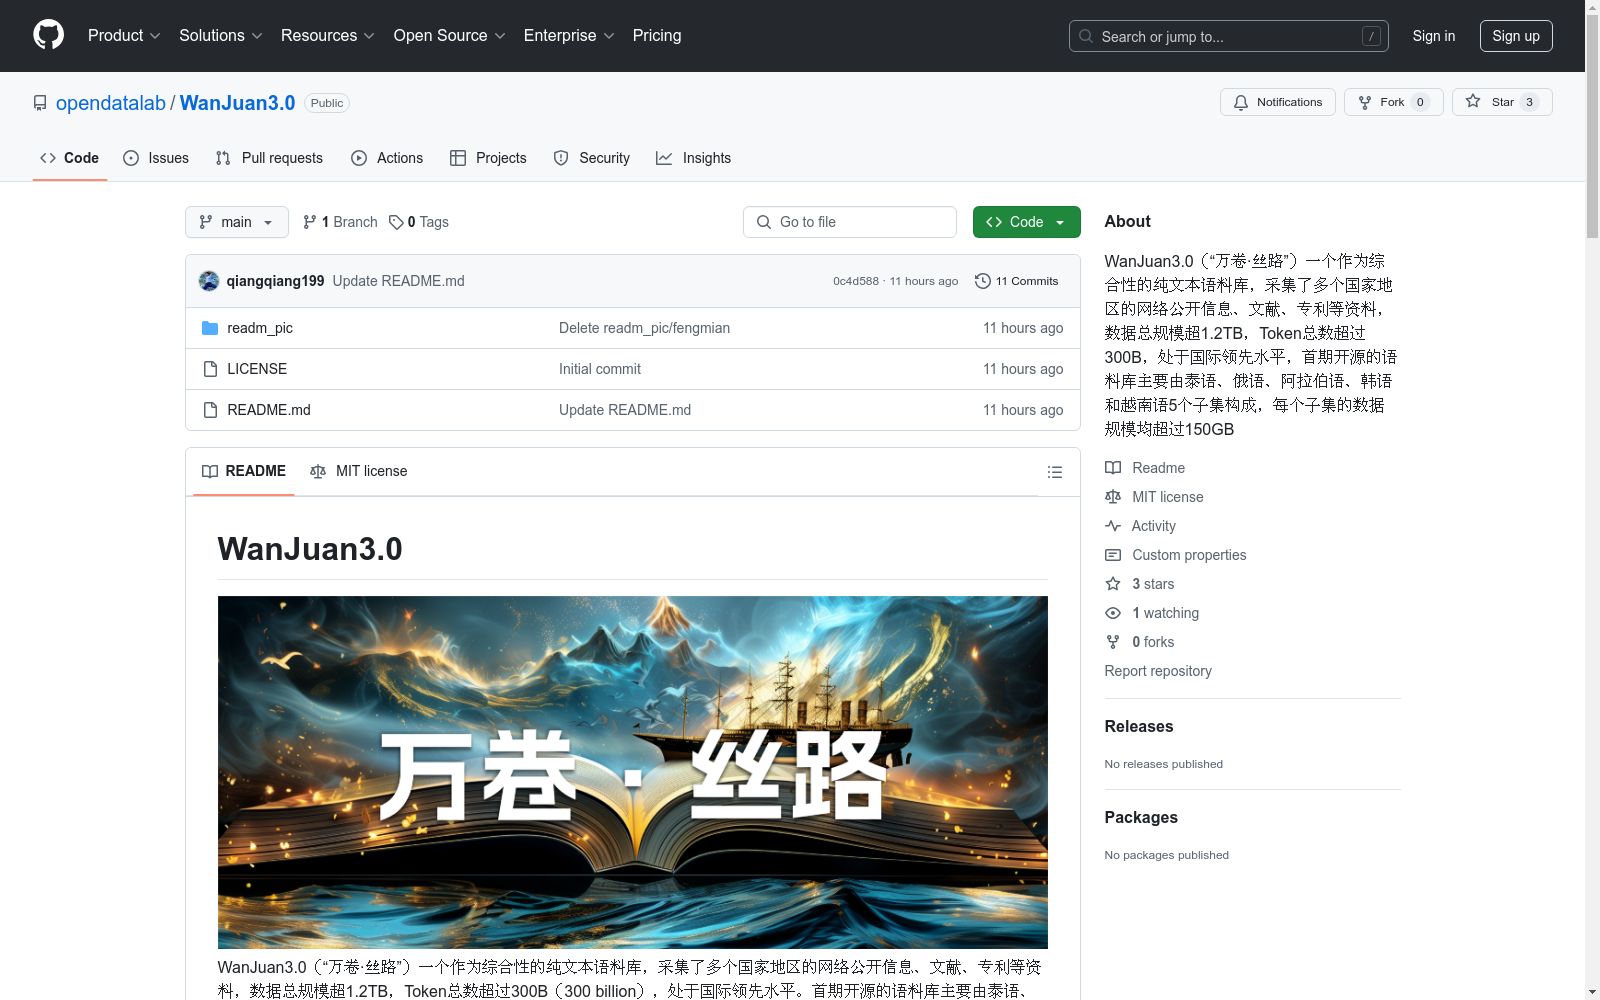Open the README.md file name

[269, 410]
